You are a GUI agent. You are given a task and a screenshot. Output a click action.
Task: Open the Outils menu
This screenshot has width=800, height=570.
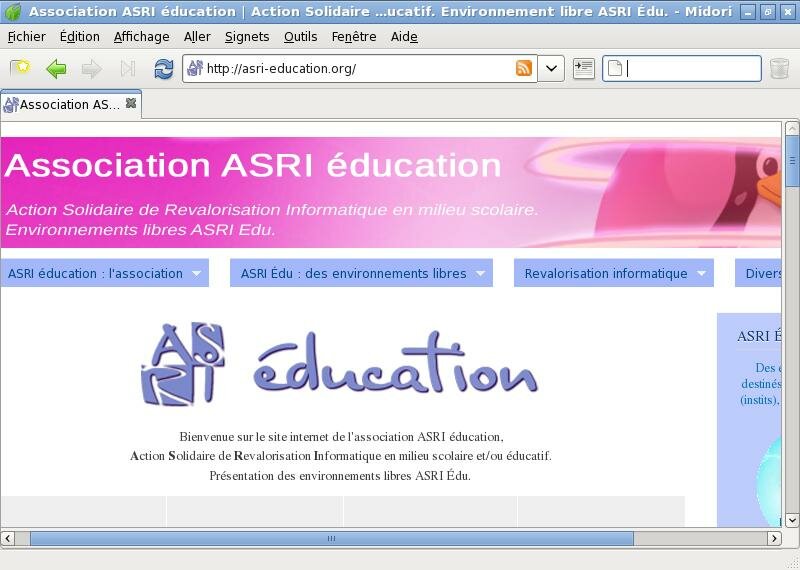[301, 37]
